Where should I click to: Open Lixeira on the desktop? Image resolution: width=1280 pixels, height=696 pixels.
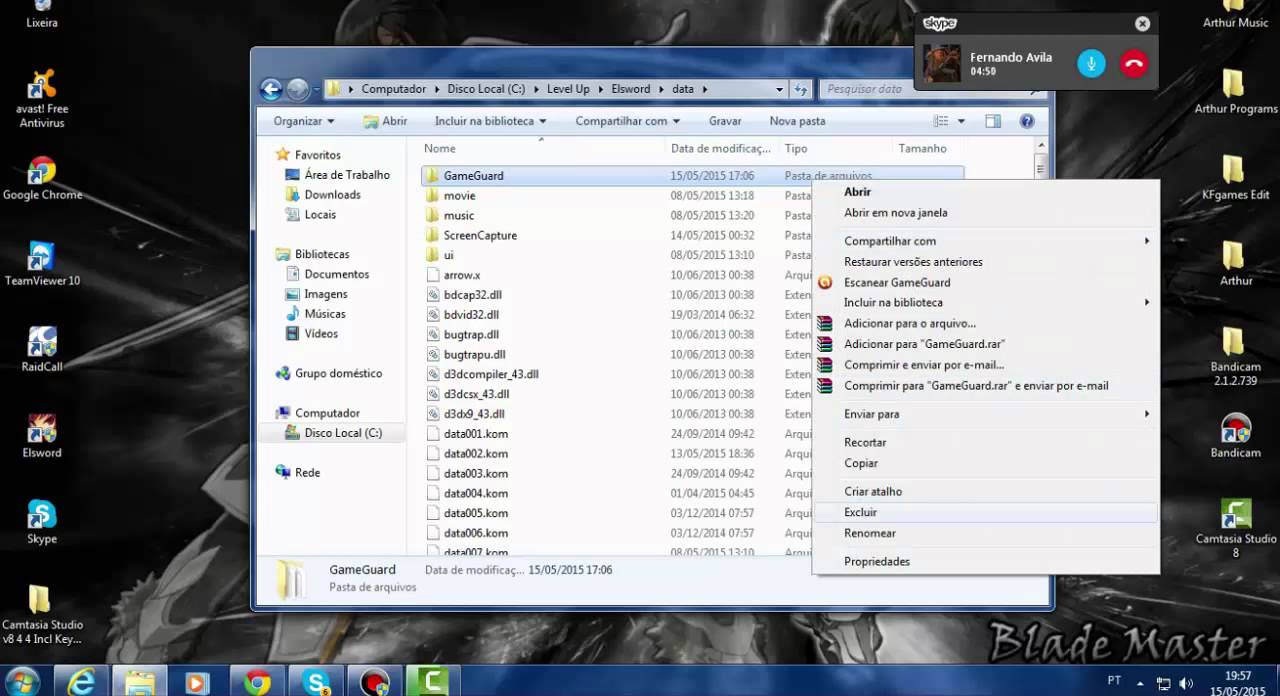[x=42, y=15]
